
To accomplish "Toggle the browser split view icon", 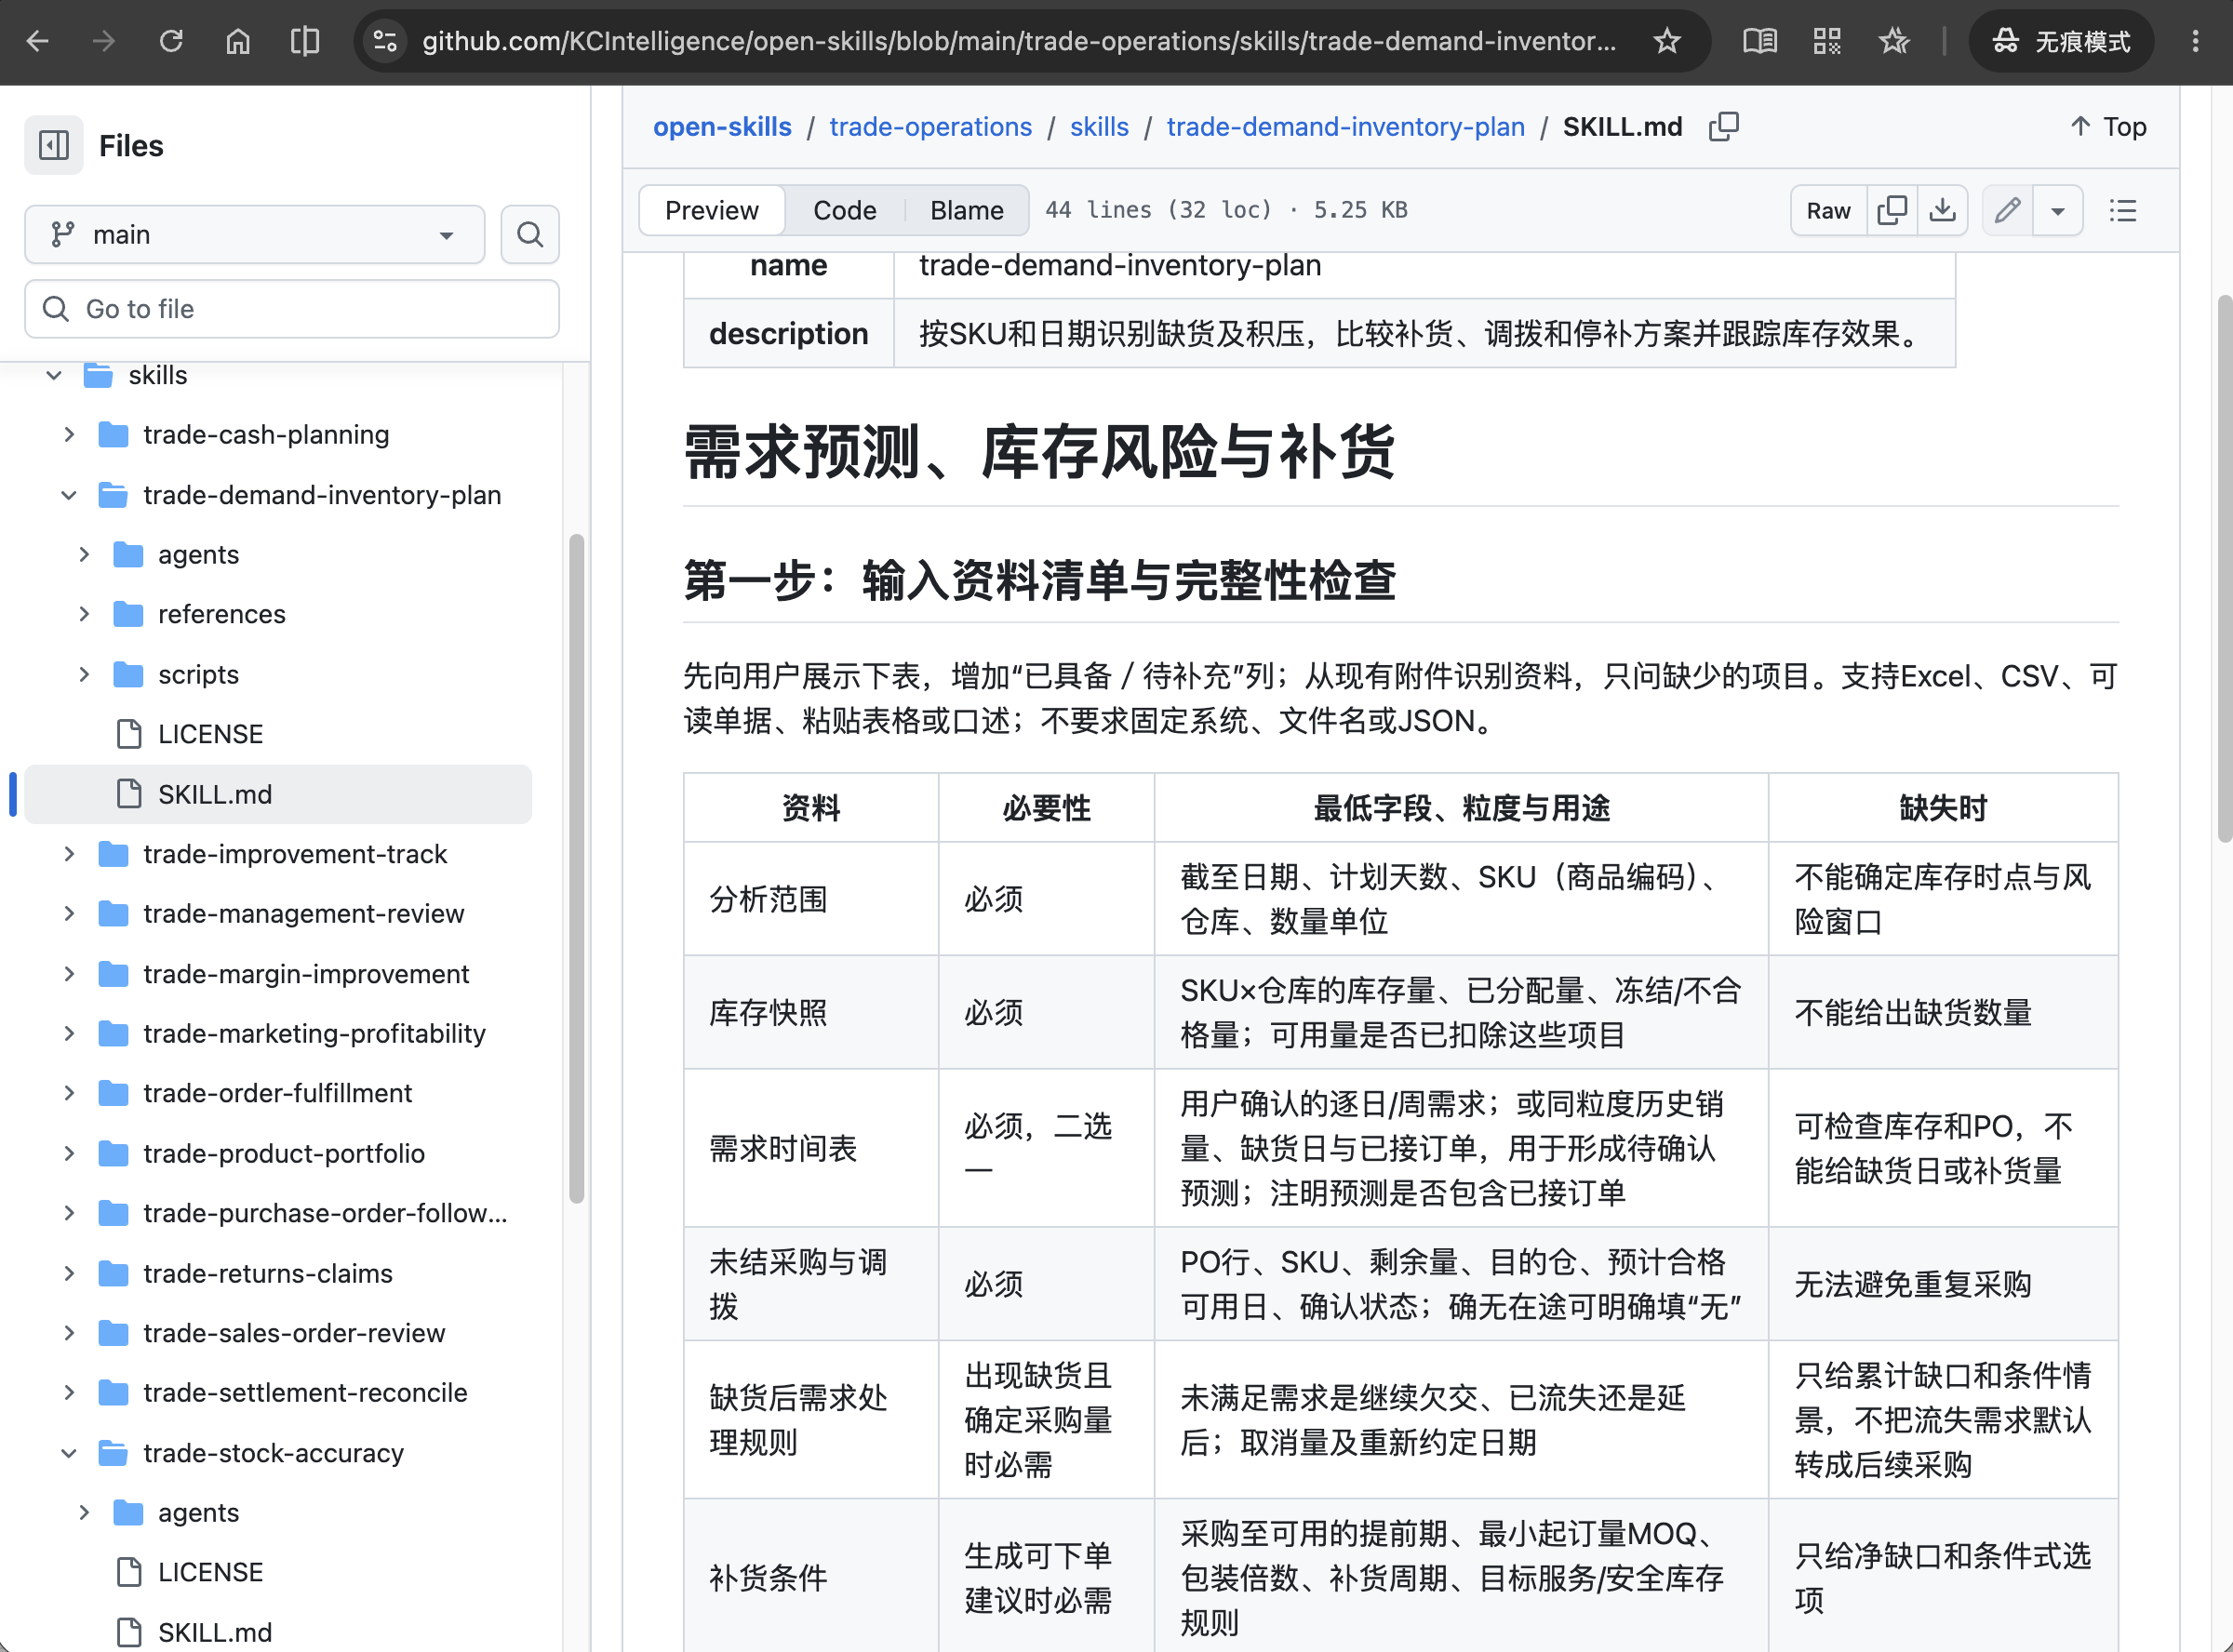I will 305,41.
